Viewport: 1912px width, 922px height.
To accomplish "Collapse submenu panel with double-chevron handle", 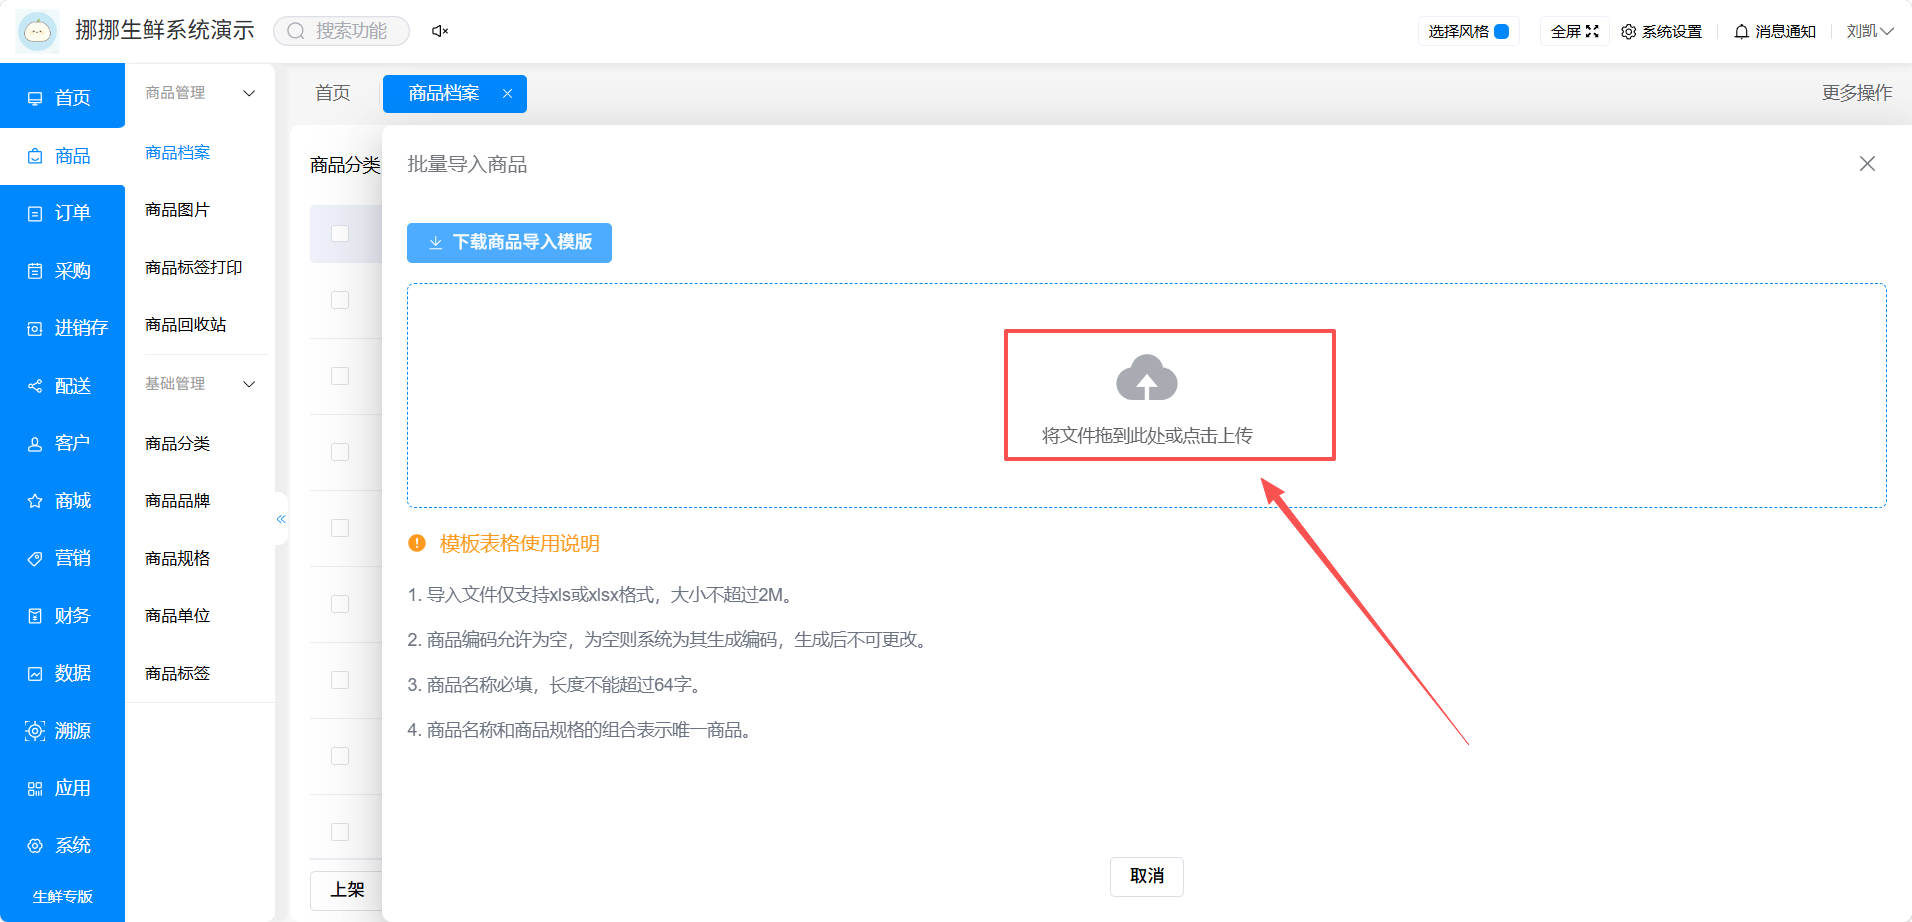I will [x=281, y=519].
